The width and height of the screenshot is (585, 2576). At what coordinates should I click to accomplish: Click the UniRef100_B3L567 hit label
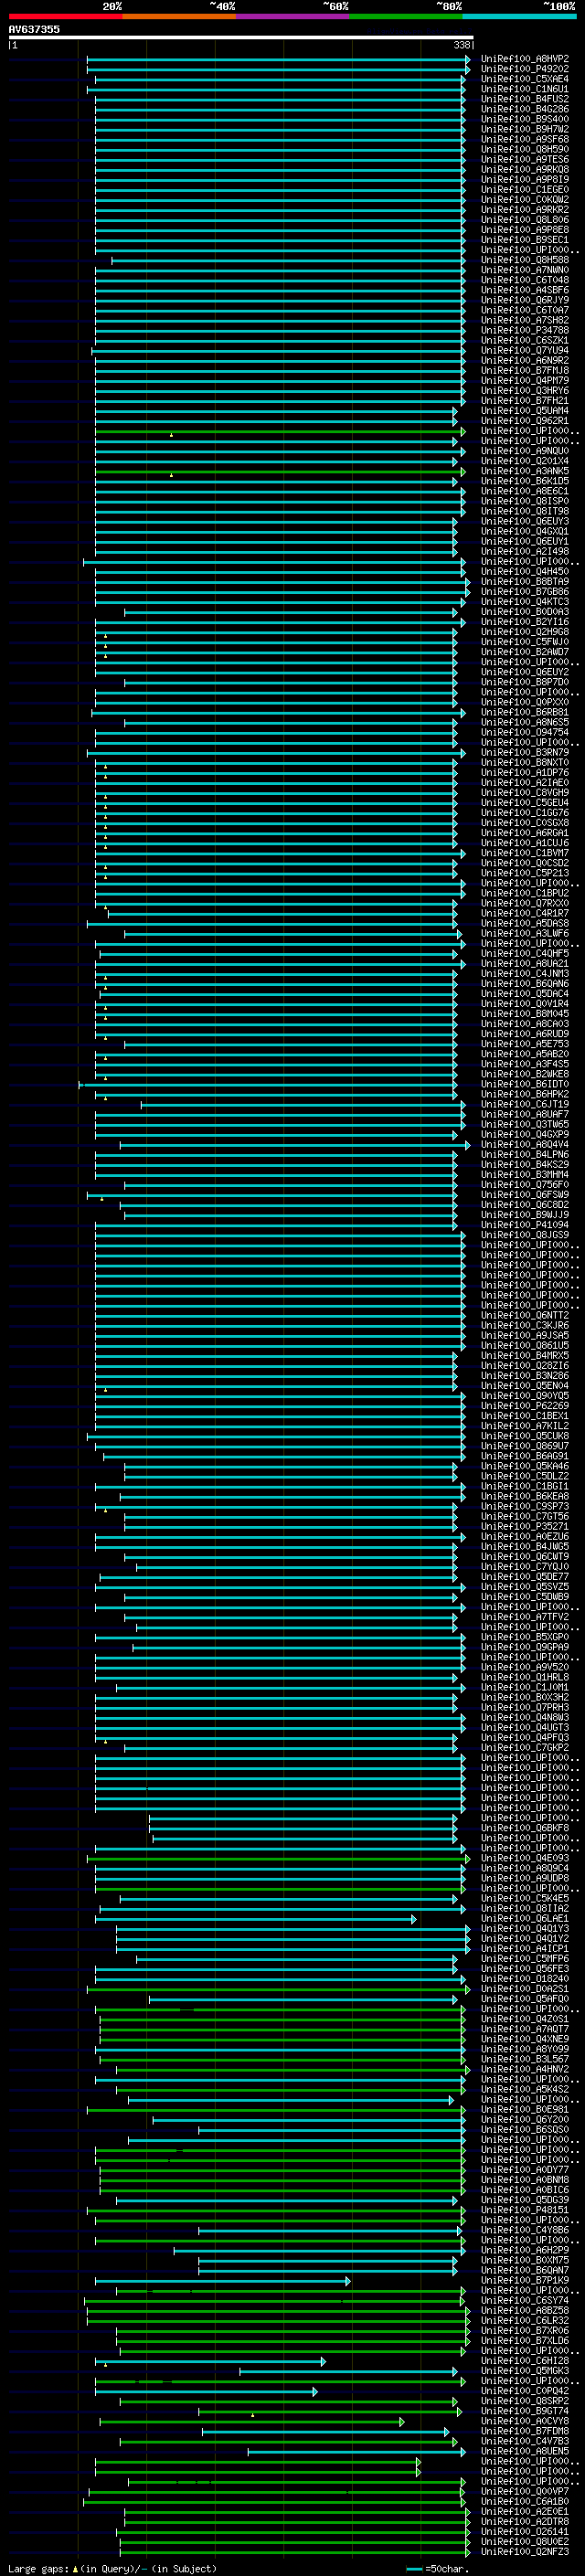point(524,2059)
